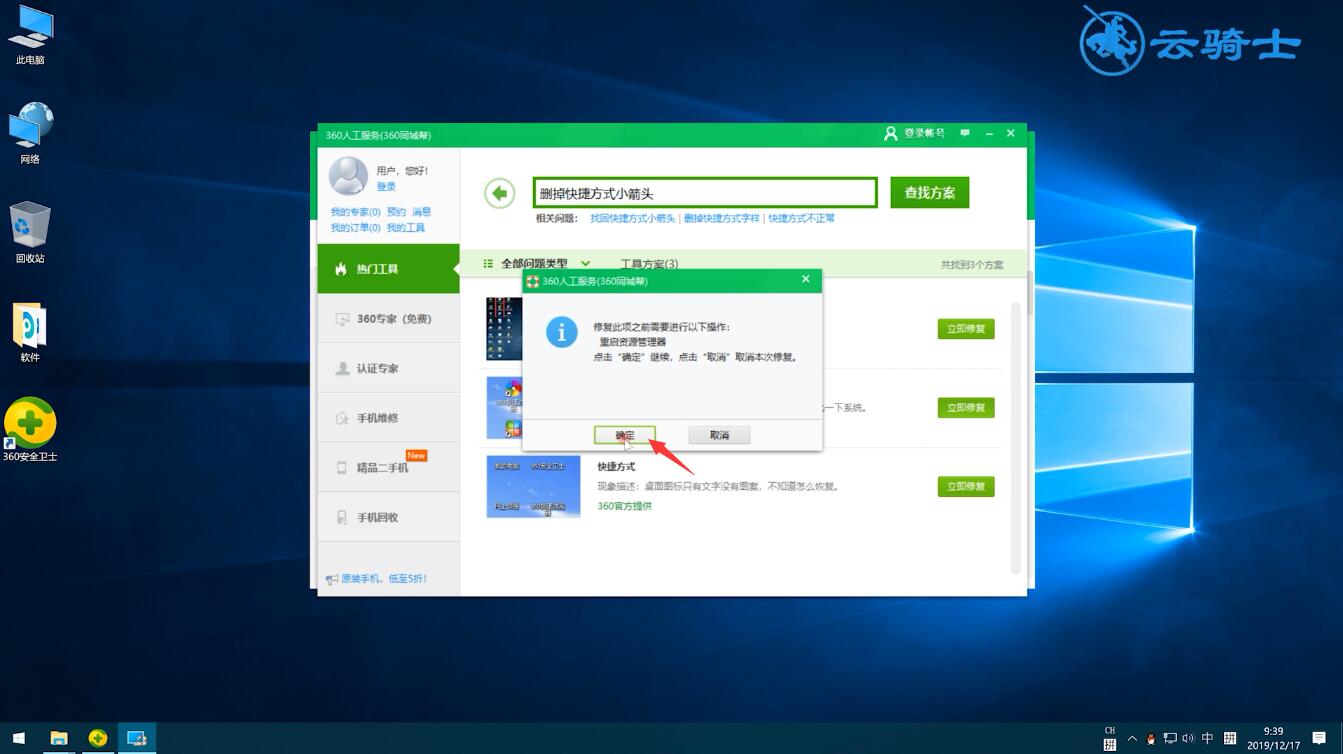Open the first solution thumbnail
This screenshot has width=1343, height=754.
pyautogui.click(x=504, y=329)
